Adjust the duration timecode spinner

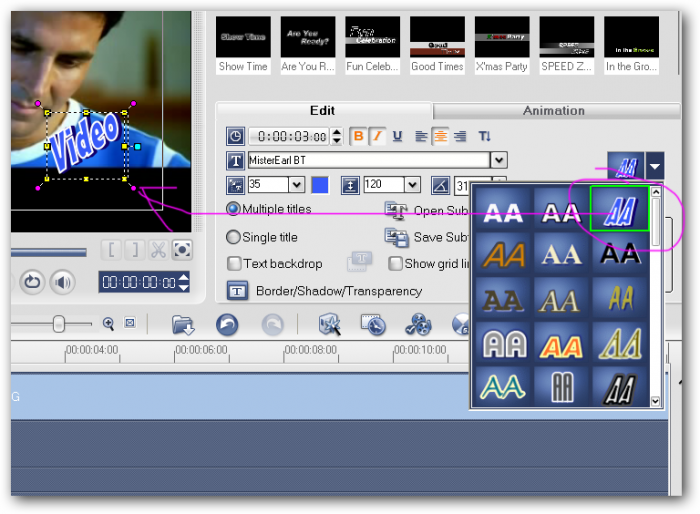(337, 136)
